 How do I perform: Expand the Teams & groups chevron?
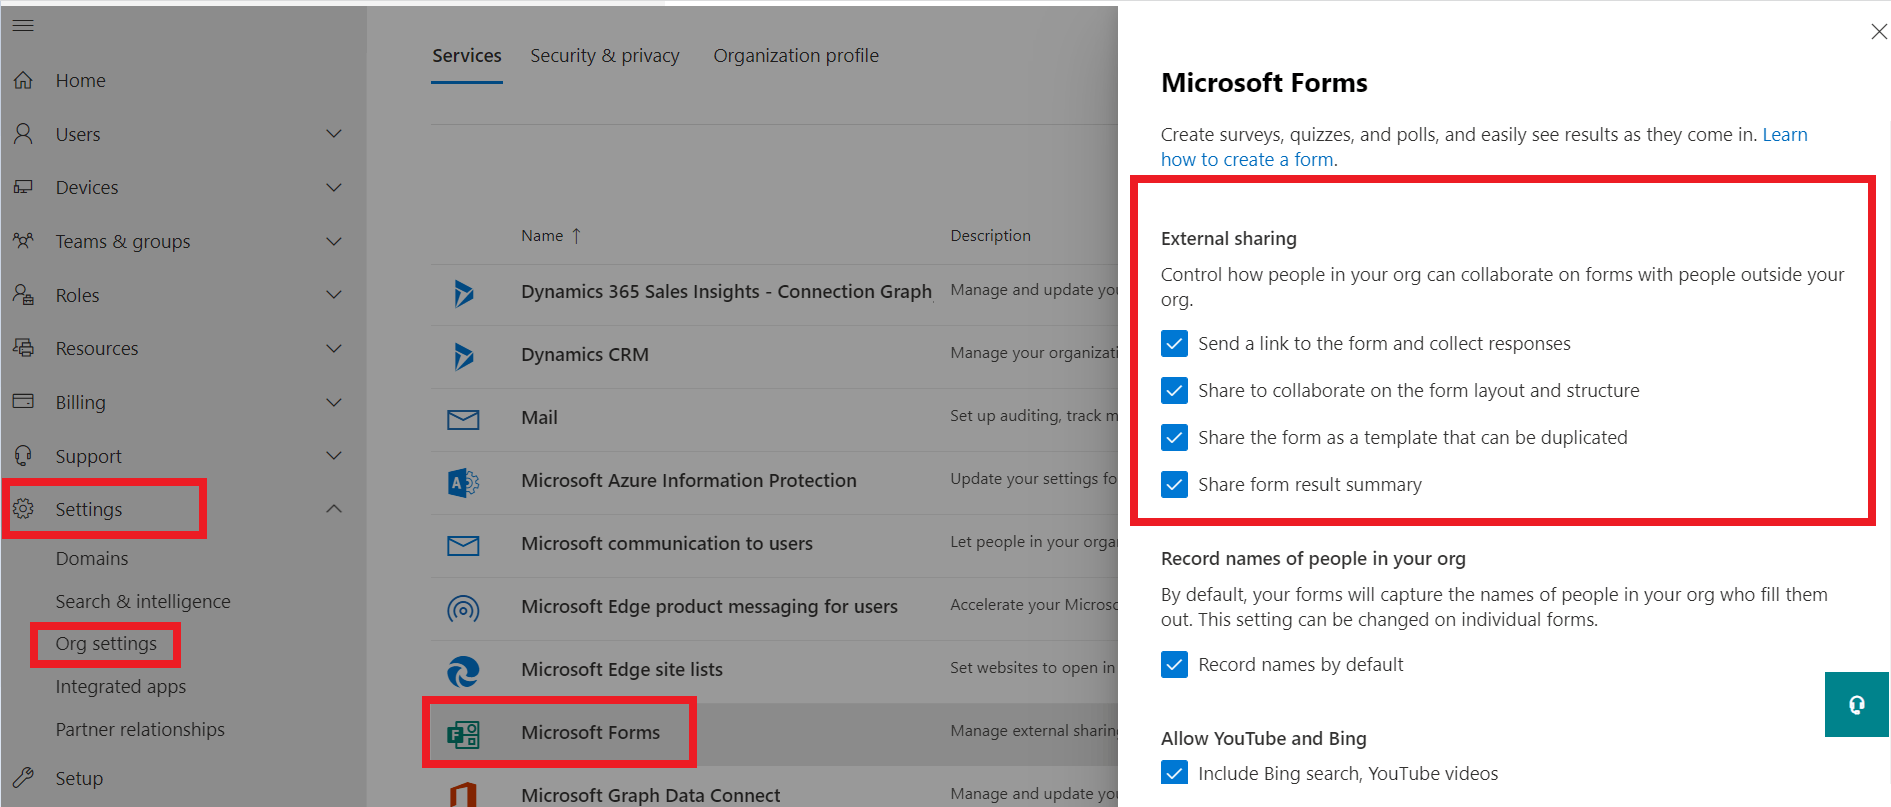334,241
